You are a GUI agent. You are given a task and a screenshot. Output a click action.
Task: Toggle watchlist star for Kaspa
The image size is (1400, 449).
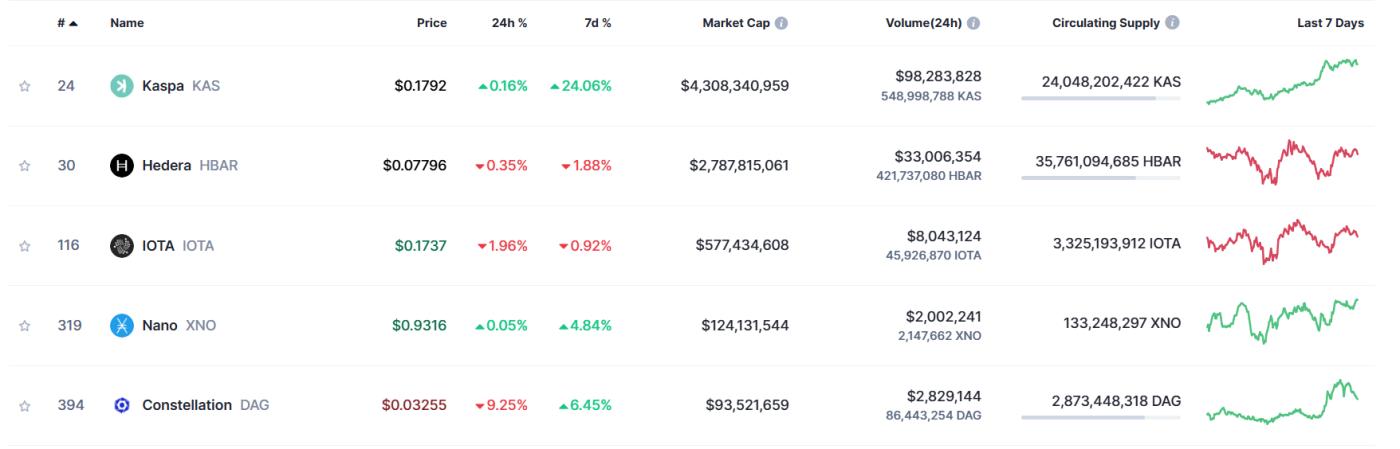(25, 86)
